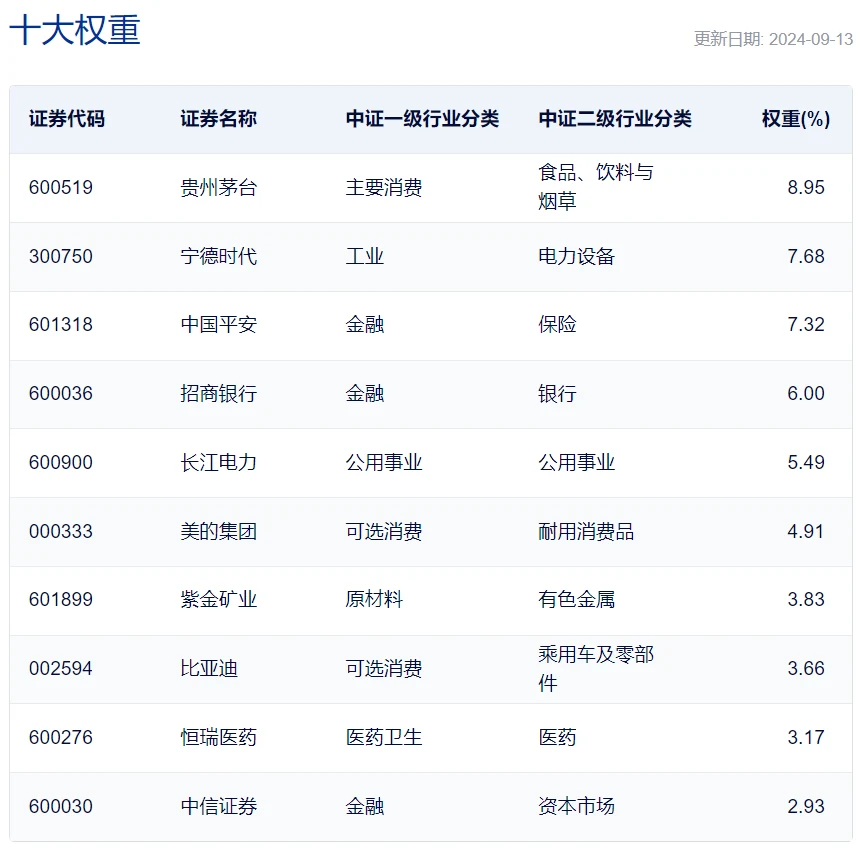Click the weight value 3.66

point(806,669)
